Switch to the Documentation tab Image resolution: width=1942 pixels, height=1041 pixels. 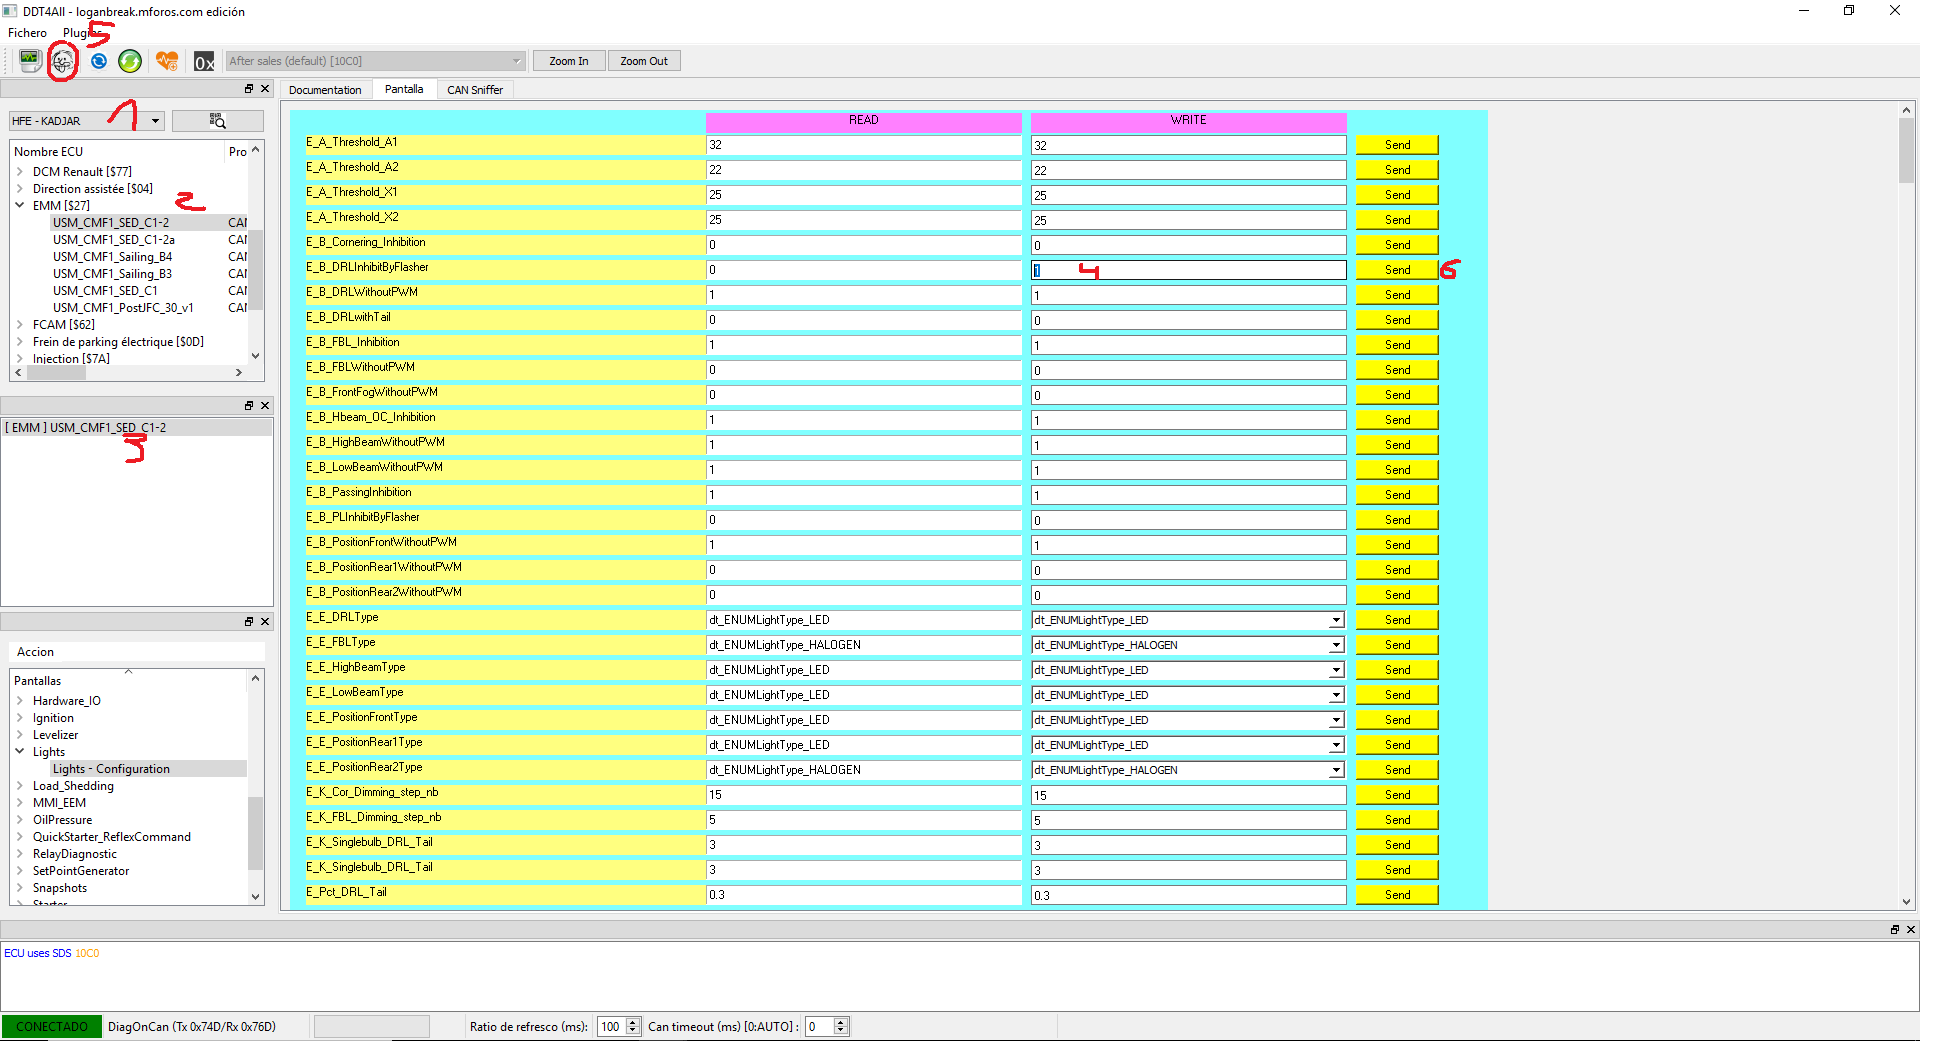pyautogui.click(x=325, y=90)
